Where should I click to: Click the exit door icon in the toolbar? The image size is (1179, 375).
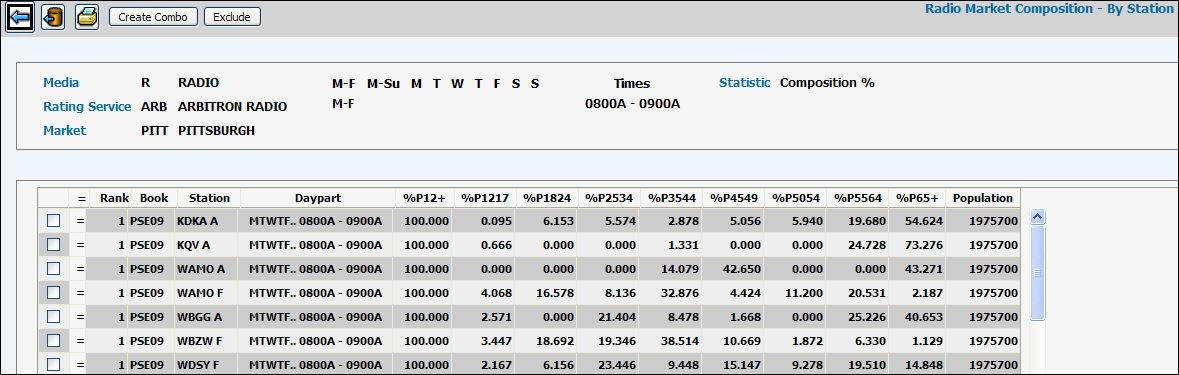53,17
